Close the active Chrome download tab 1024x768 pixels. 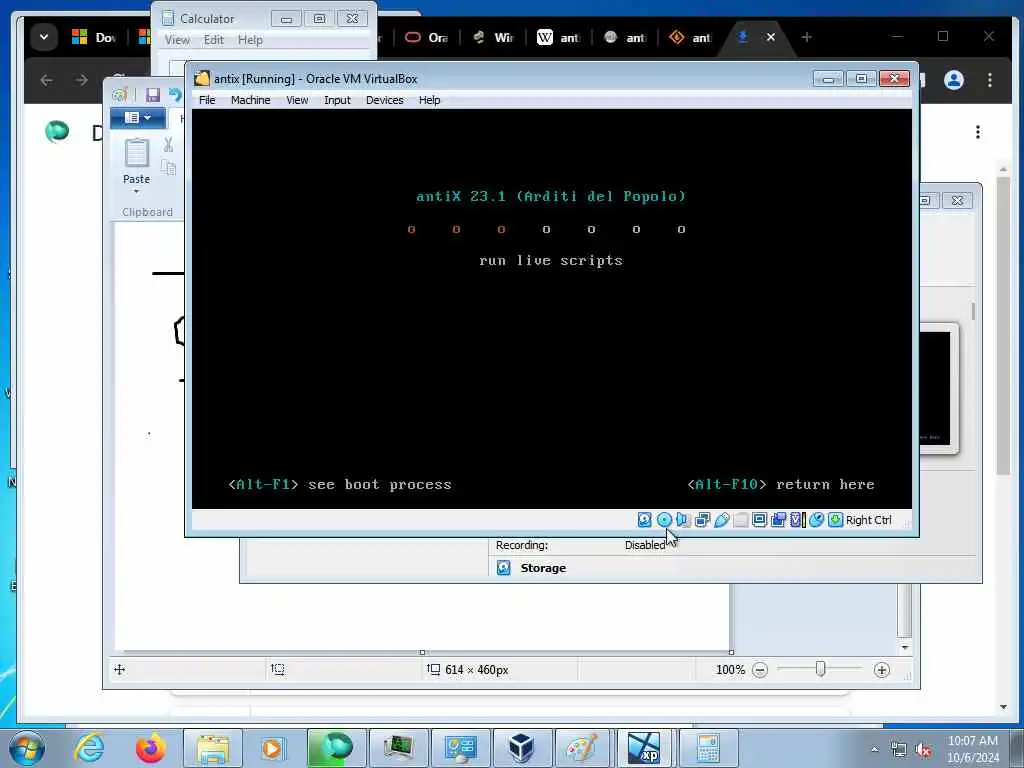coord(771,37)
